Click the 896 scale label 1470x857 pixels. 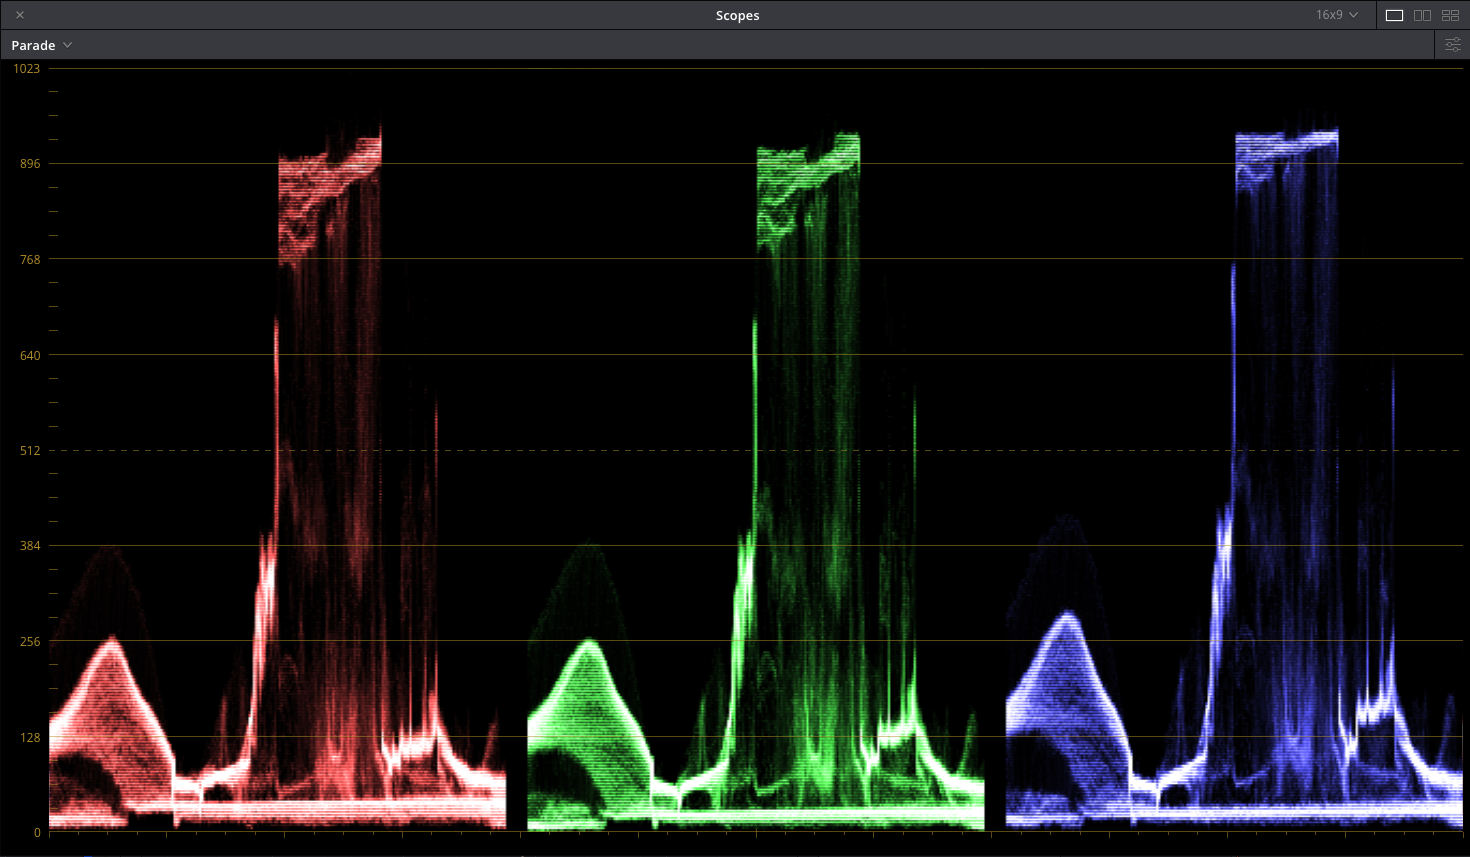[x=30, y=164]
